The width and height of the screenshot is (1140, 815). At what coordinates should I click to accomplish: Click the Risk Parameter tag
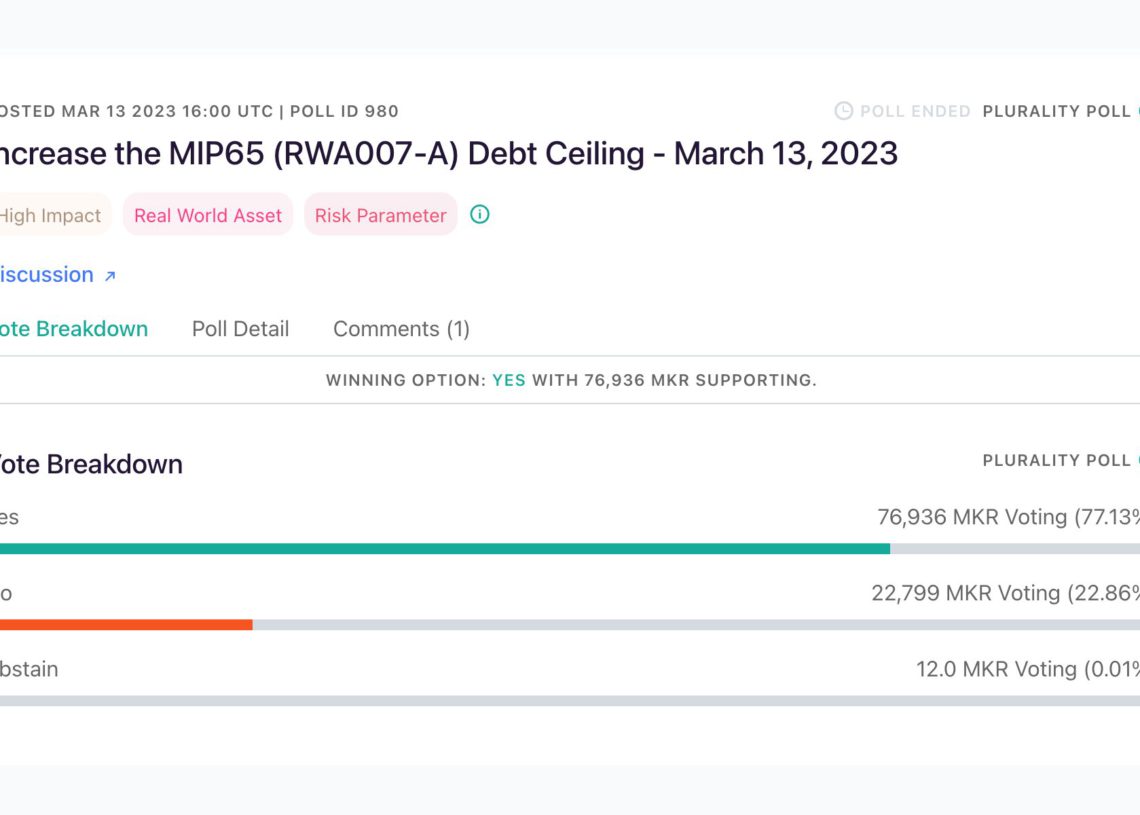(380, 215)
